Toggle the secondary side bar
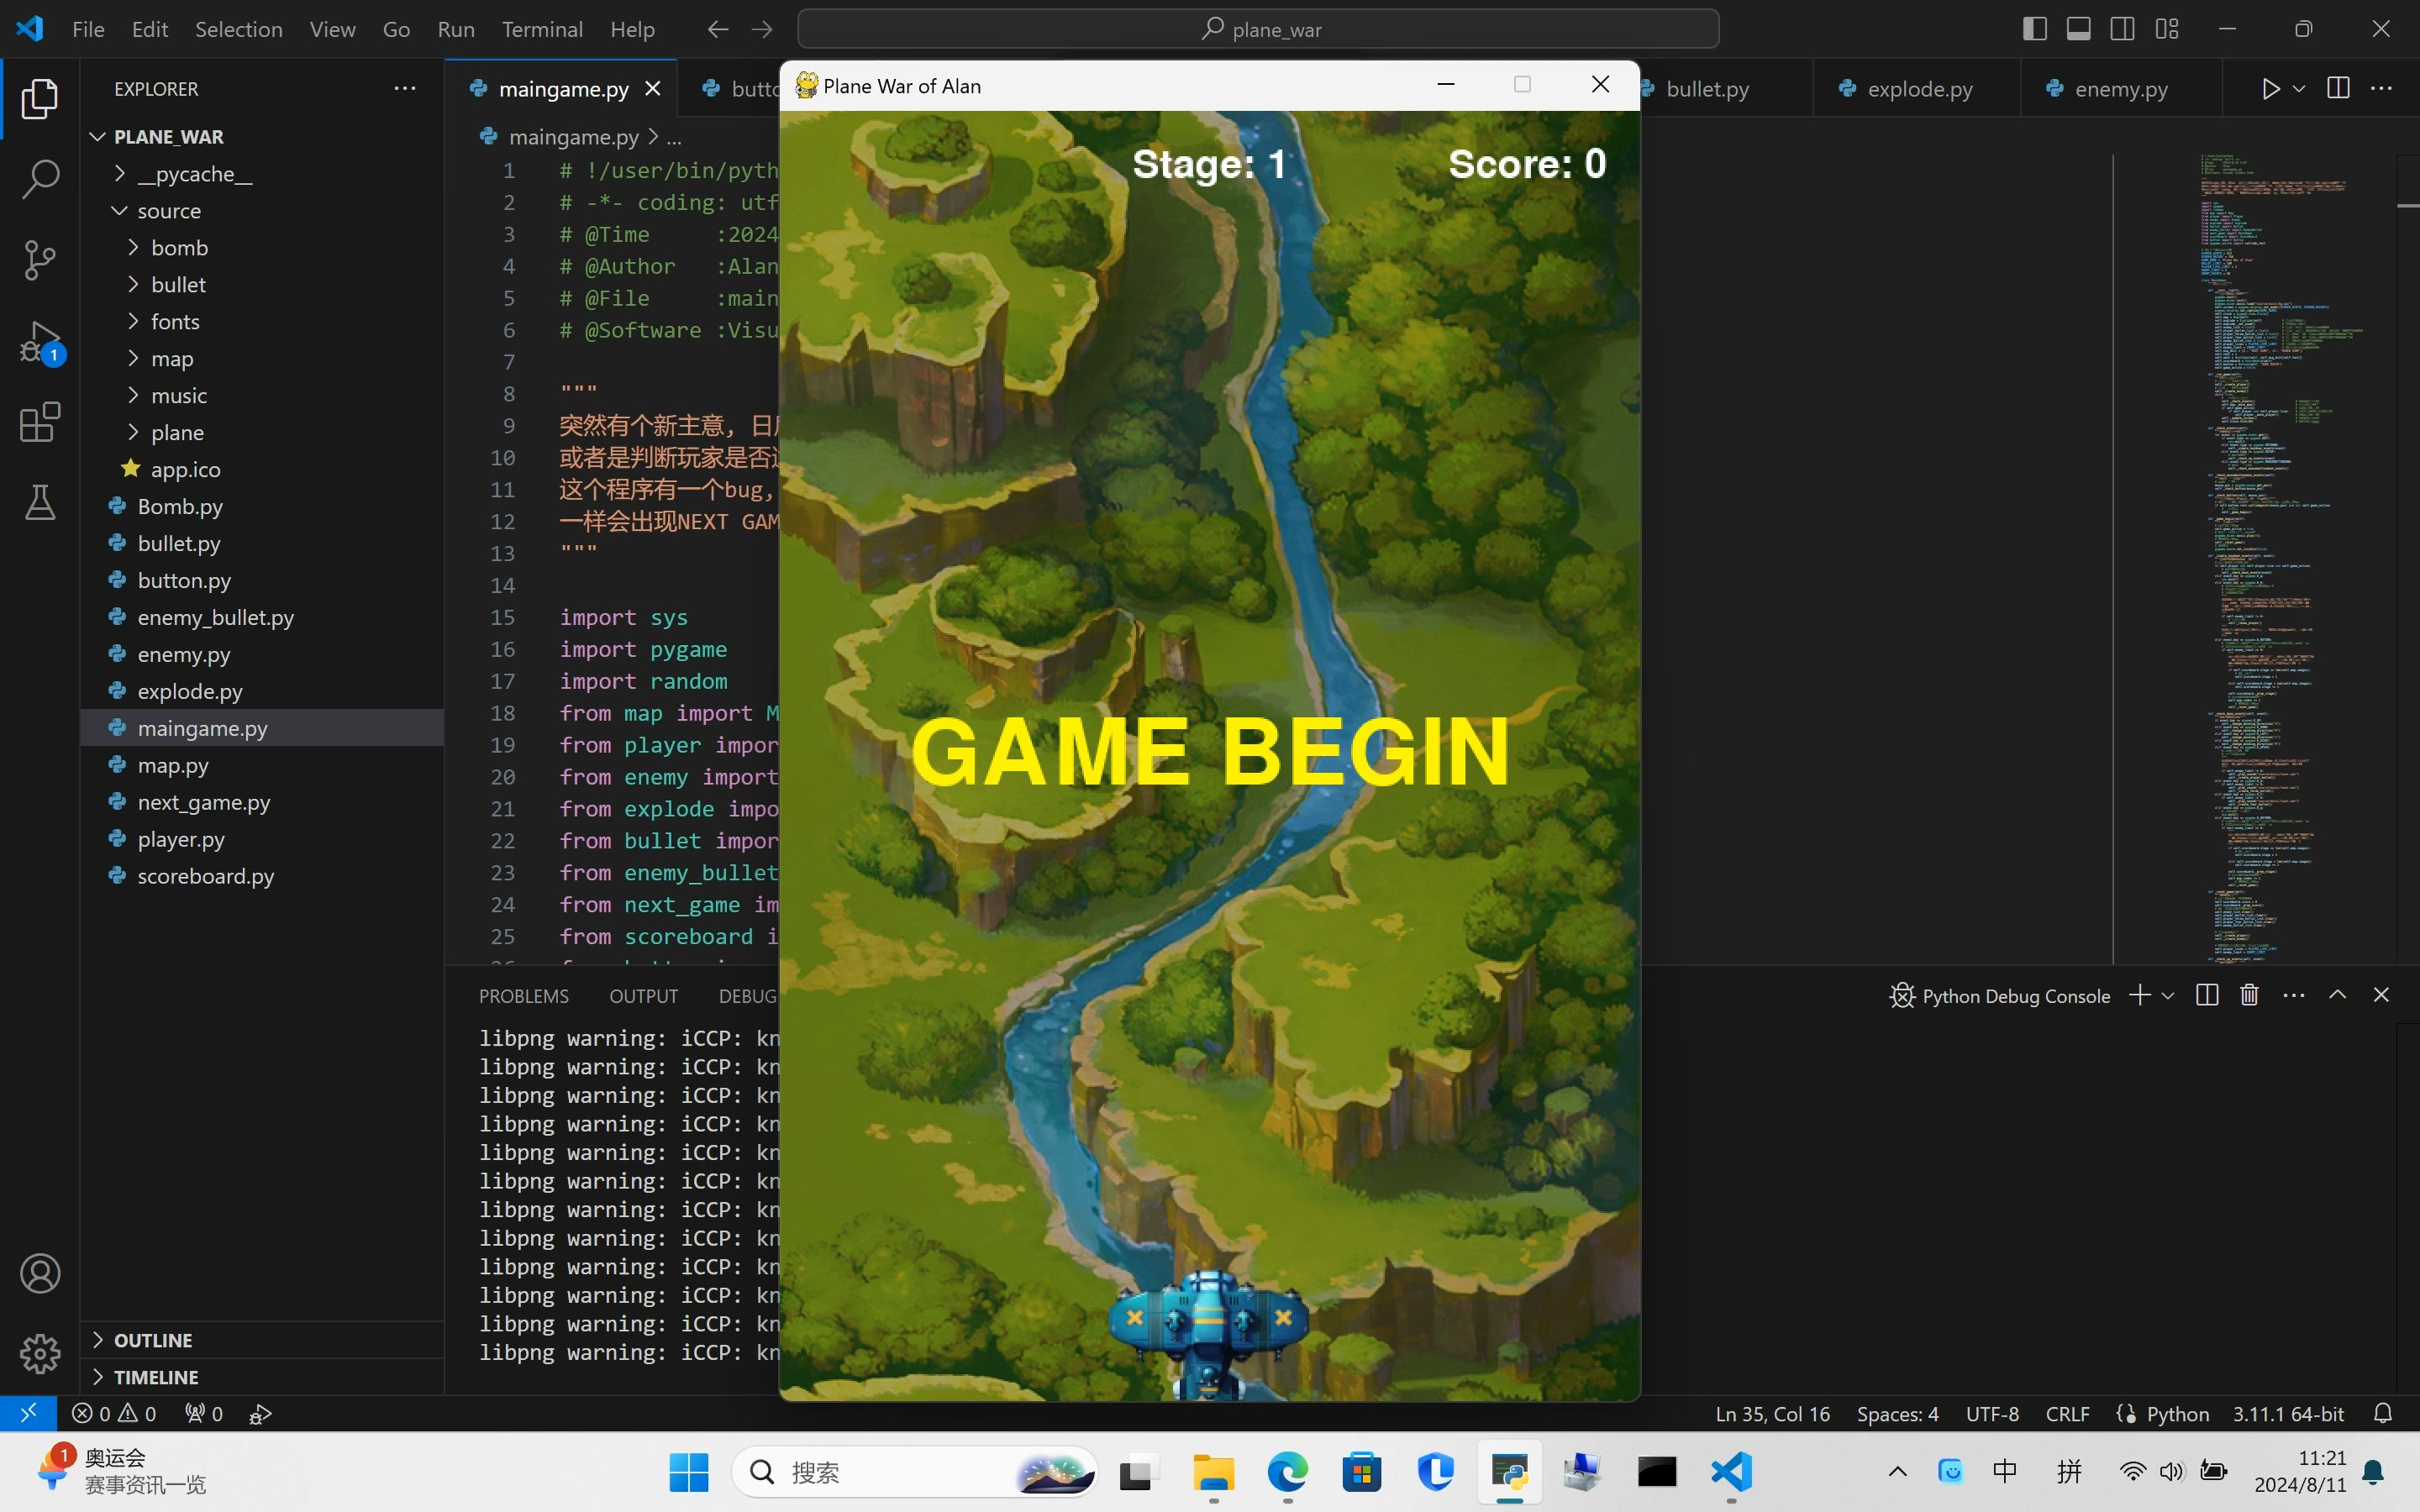This screenshot has height=1512, width=2420. [2122, 29]
